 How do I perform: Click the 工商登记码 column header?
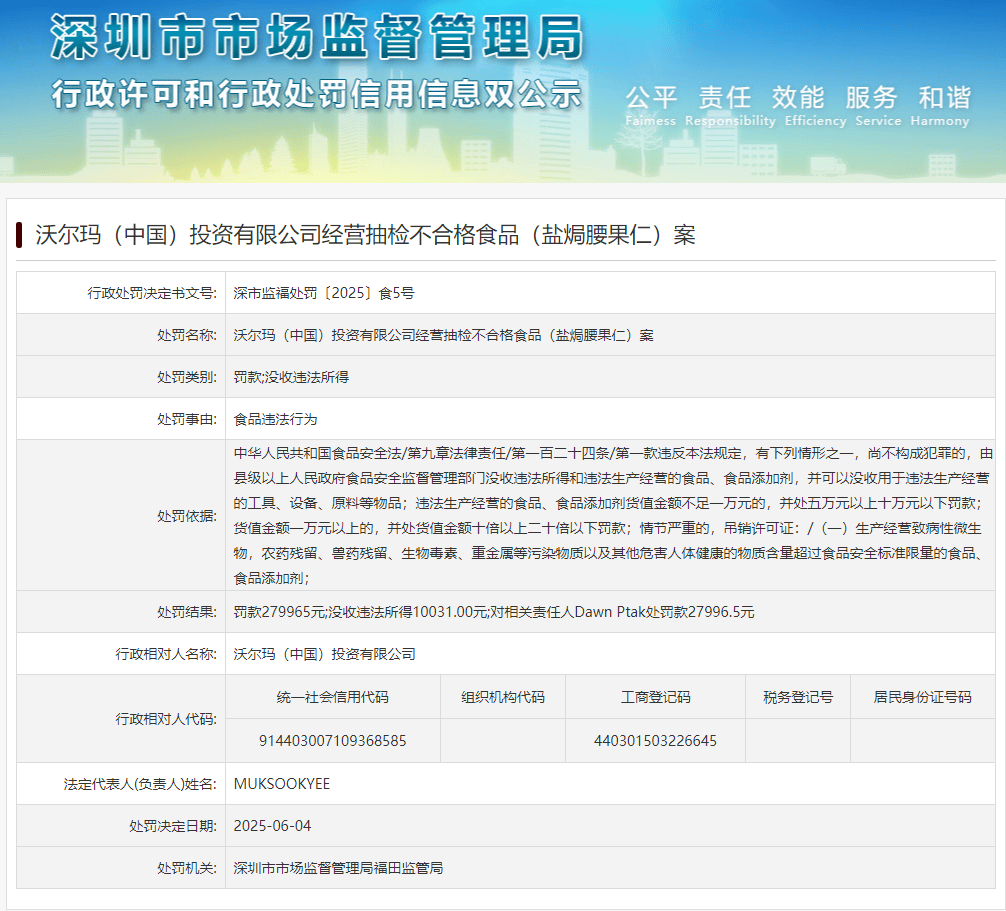click(655, 697)
